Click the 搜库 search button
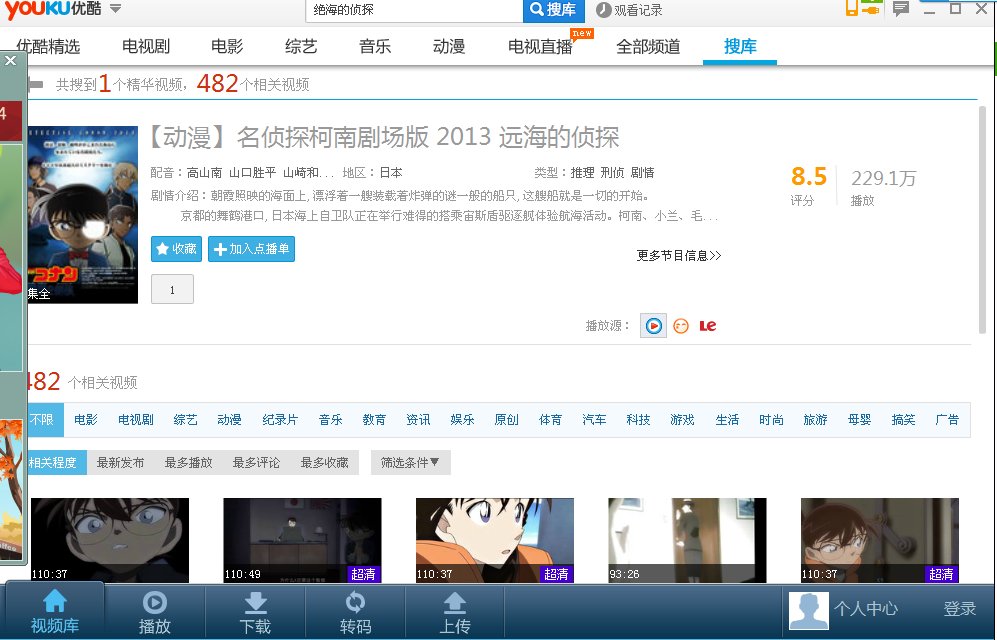 point(553,10)
